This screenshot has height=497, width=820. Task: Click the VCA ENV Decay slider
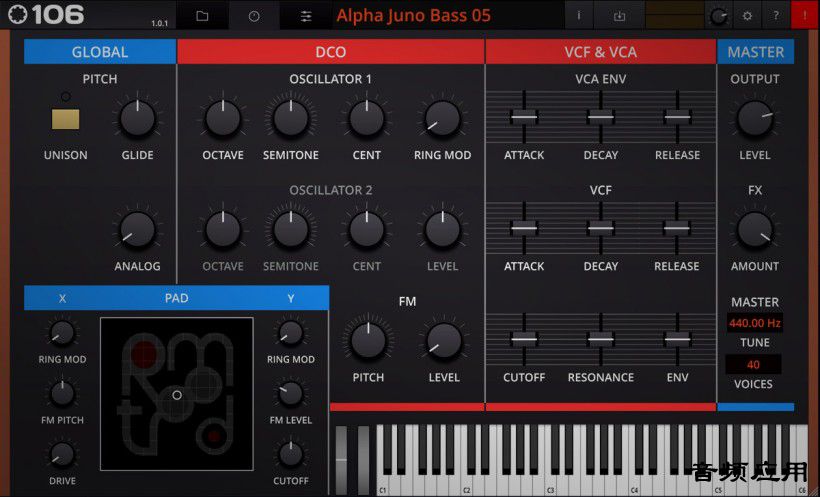[x=600, y=117]
